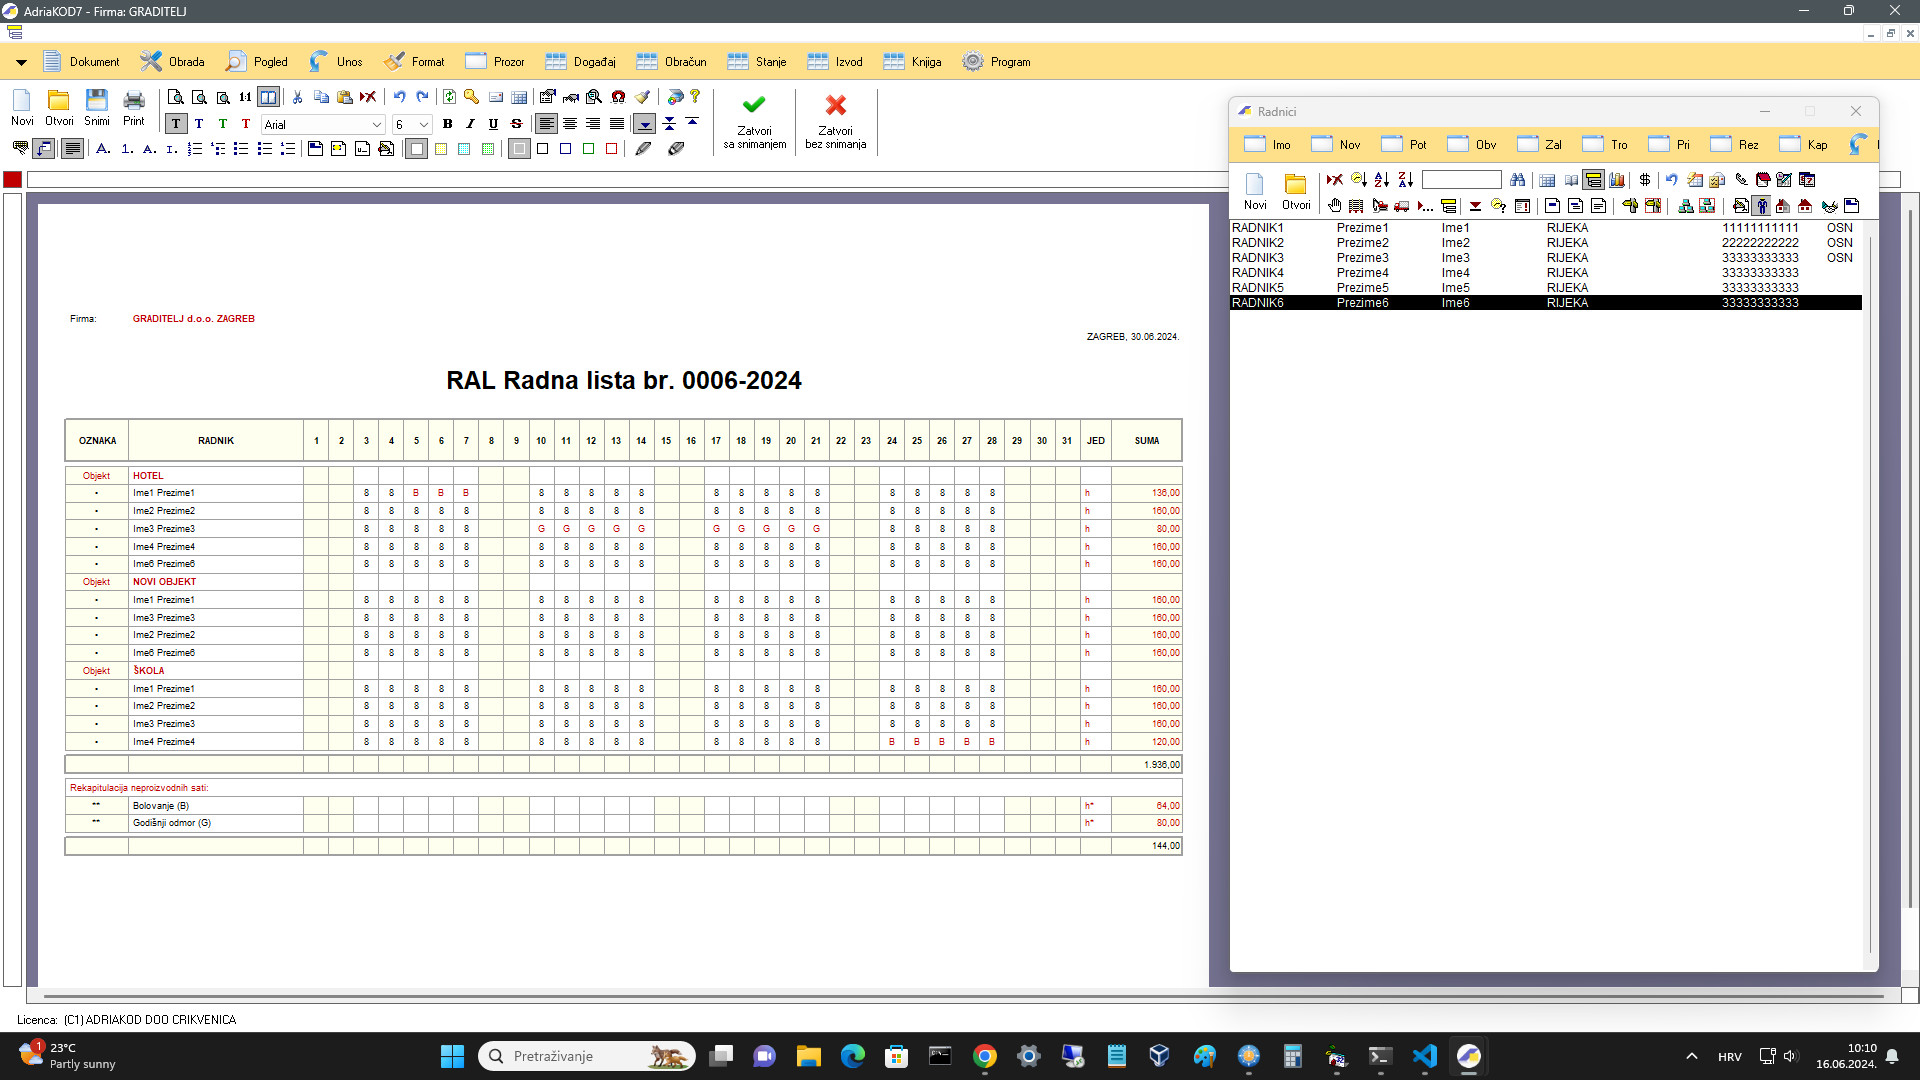
Task: Create a new document with main Novi icon
Action: click(22, 107)
